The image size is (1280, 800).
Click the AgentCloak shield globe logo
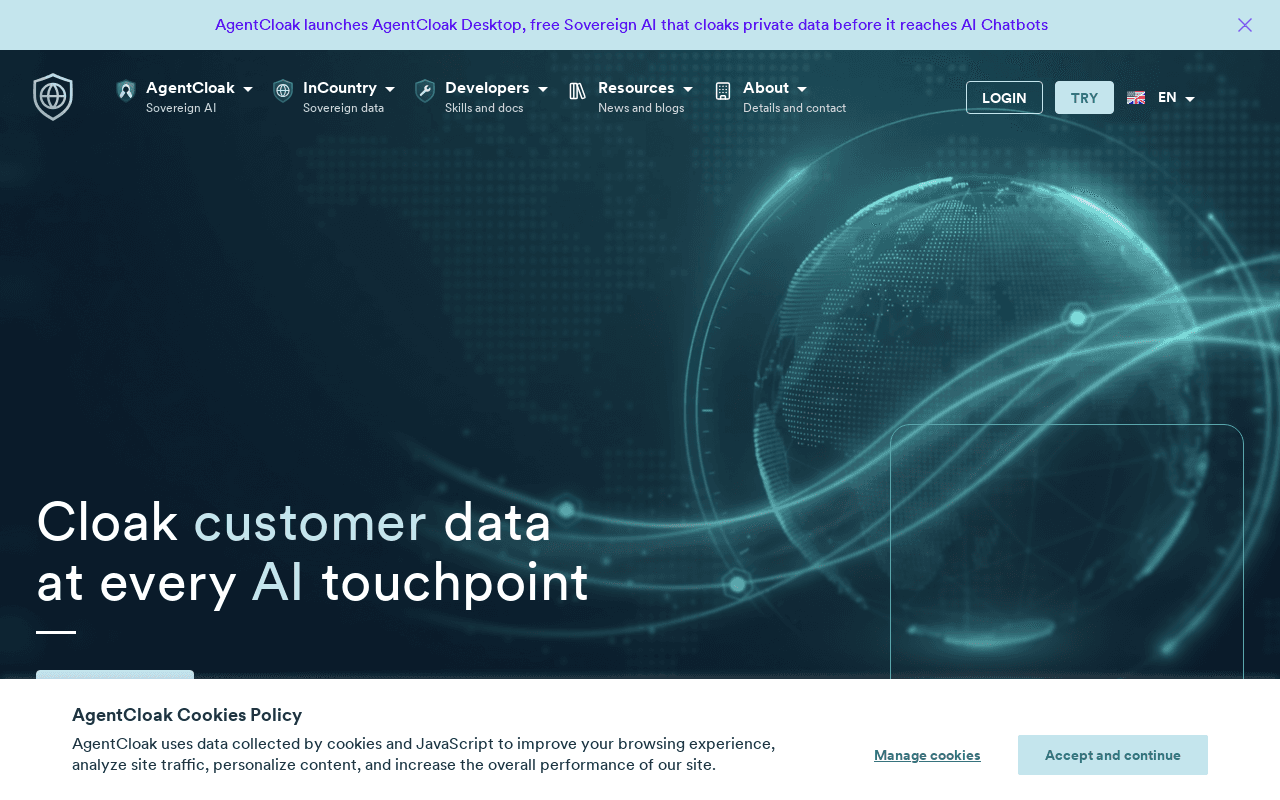point(53,97)
